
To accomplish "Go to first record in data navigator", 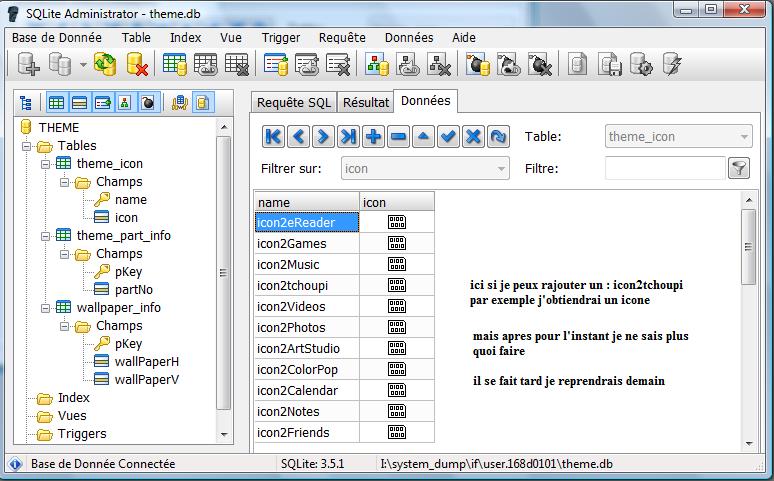I will coord(273,137).
